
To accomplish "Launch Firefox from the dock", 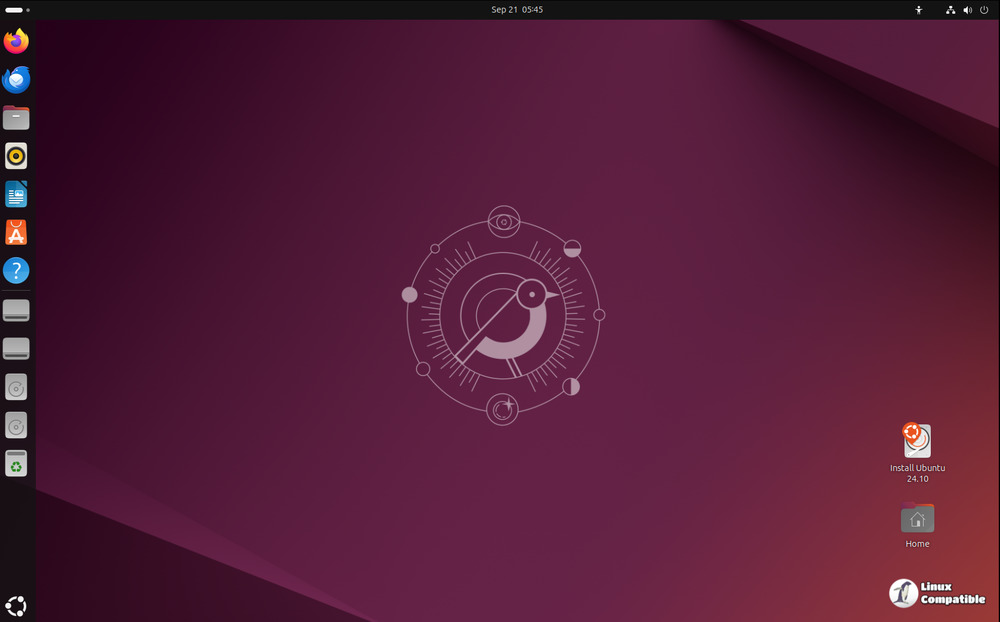I will pyautogui.click(x=16, y=41).
